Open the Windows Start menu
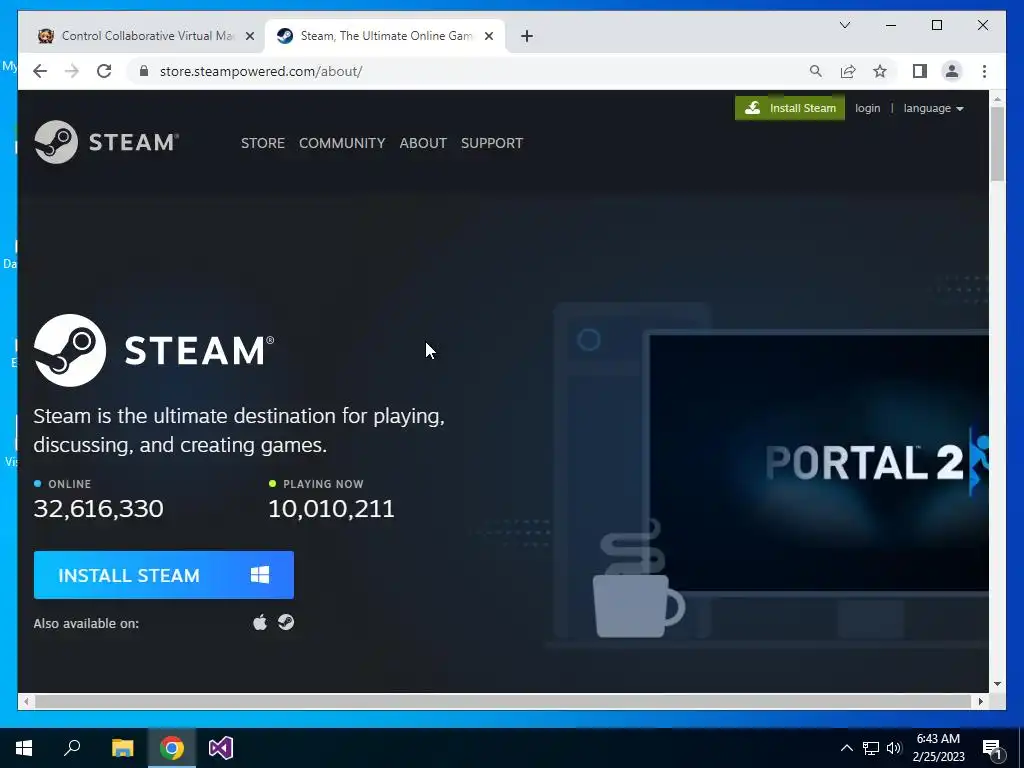 [x=24, y=748]
